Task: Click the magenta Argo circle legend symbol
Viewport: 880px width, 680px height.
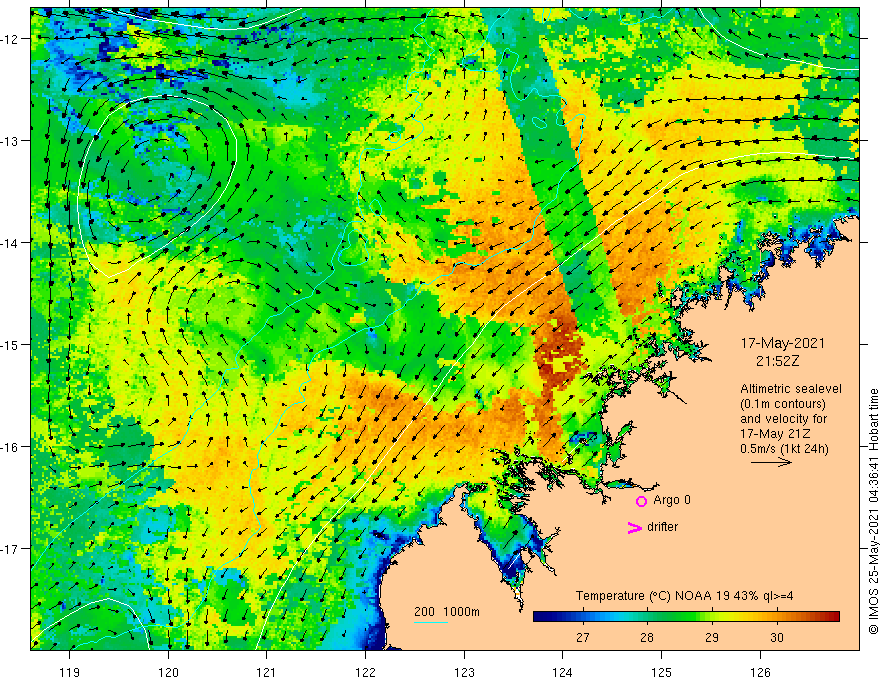Action: pos(641,501)
